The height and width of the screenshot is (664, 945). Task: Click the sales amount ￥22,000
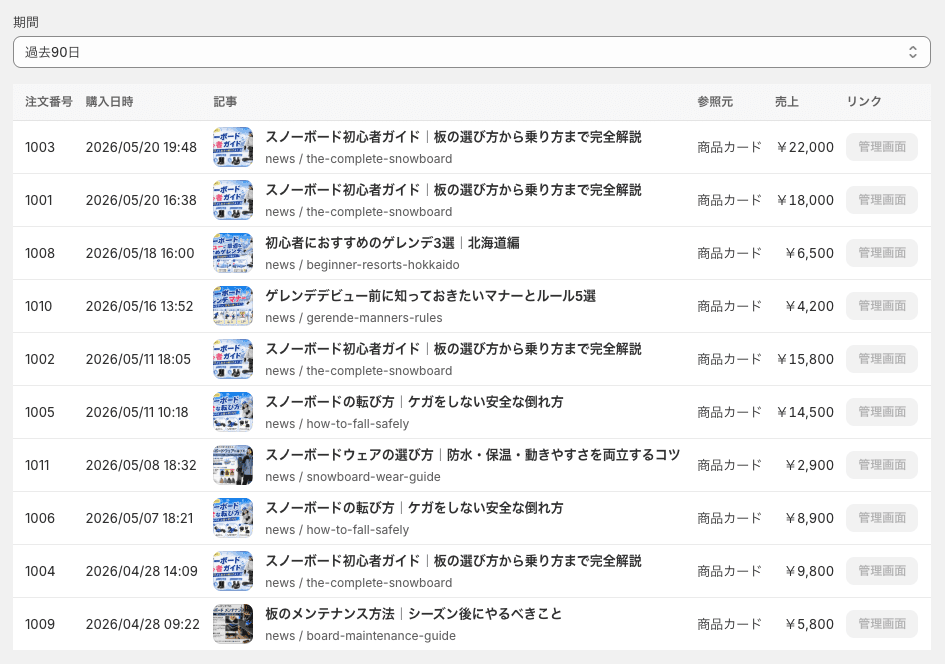805,147
